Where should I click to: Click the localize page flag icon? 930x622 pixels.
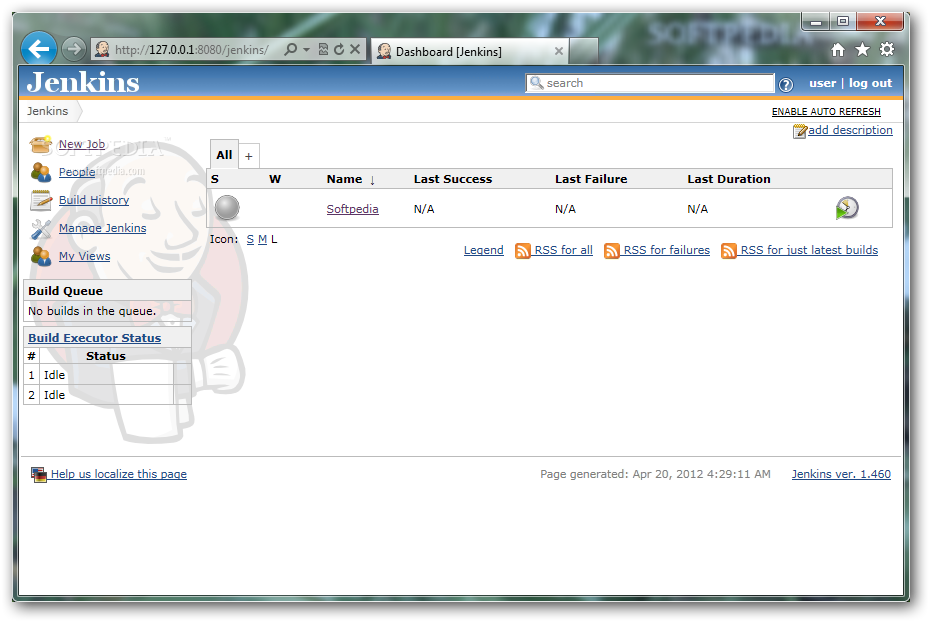(39, 475)
